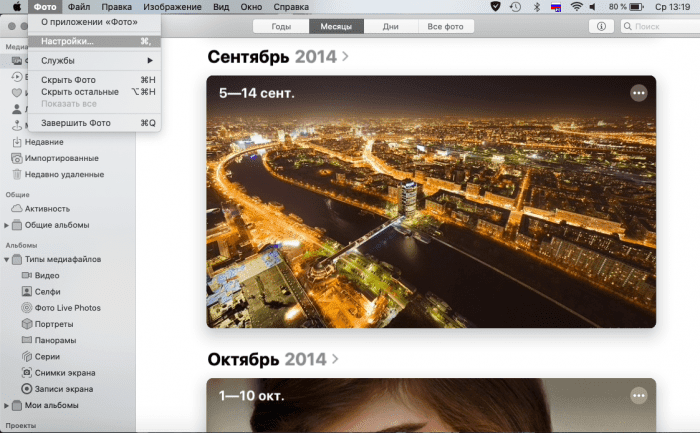Open the Службы submenu
Image resolution: width=700 pixels, height=433 pixels.
coord(94,60)
